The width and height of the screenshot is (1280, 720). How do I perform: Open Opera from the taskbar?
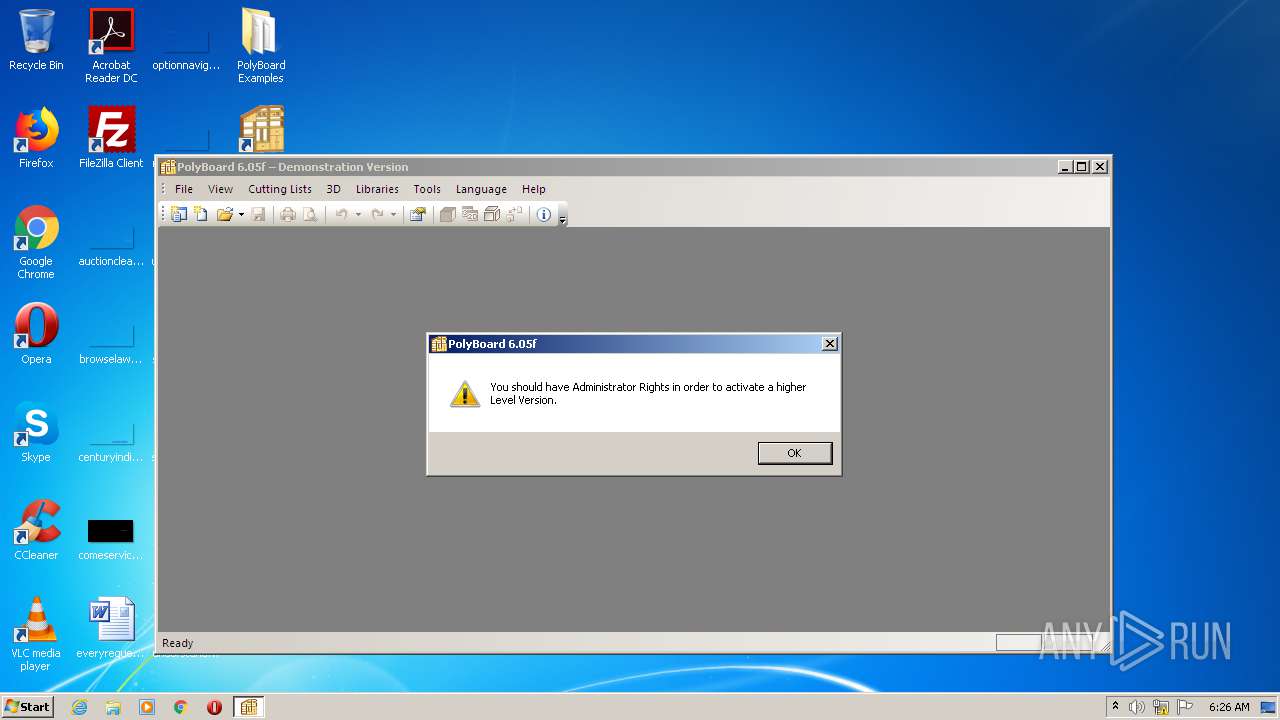coord(215,707)
